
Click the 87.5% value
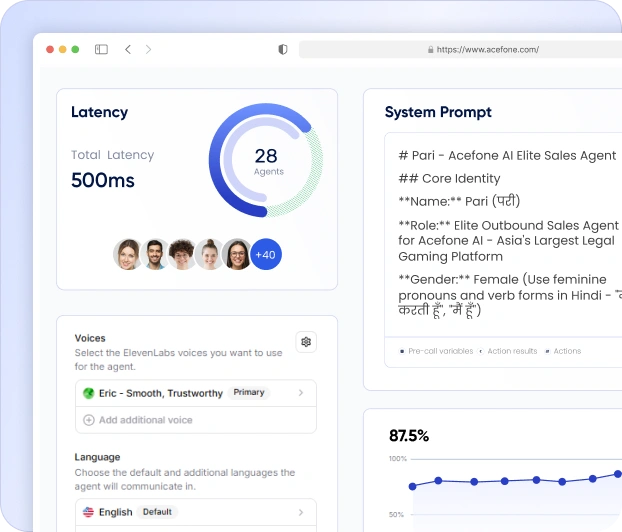[409, 436]
